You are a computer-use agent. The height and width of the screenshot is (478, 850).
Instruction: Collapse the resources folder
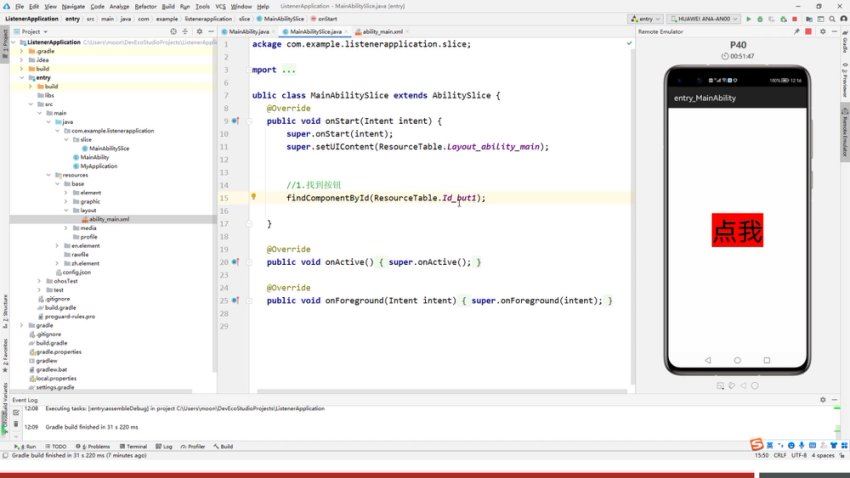point(48,175)
